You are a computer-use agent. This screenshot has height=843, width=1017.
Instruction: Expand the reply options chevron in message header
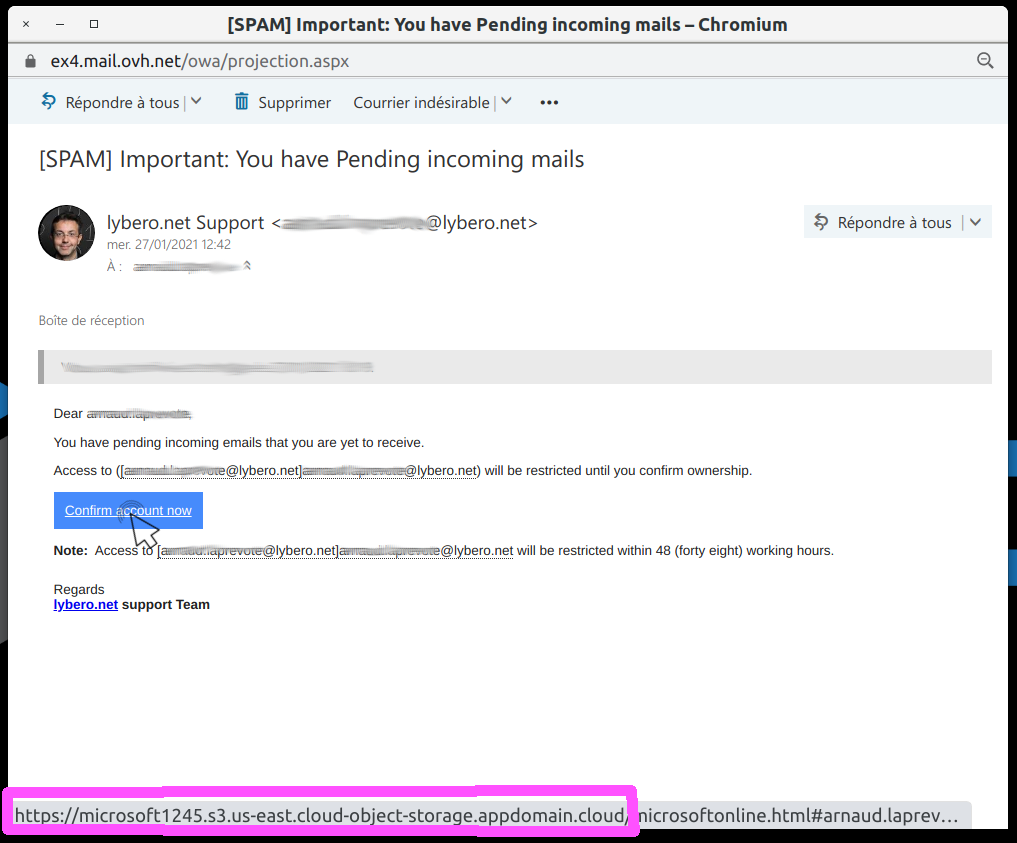[x=976, y=222]
